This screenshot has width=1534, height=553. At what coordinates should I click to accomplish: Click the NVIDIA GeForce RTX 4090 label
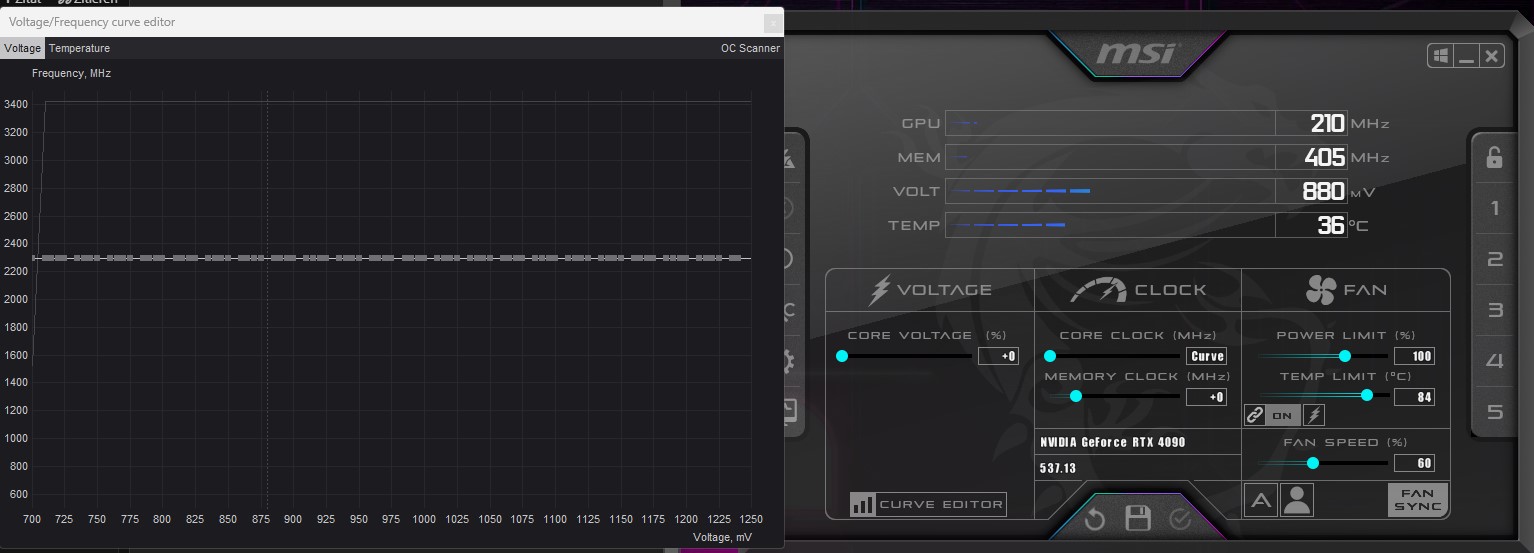(1113, 442)
